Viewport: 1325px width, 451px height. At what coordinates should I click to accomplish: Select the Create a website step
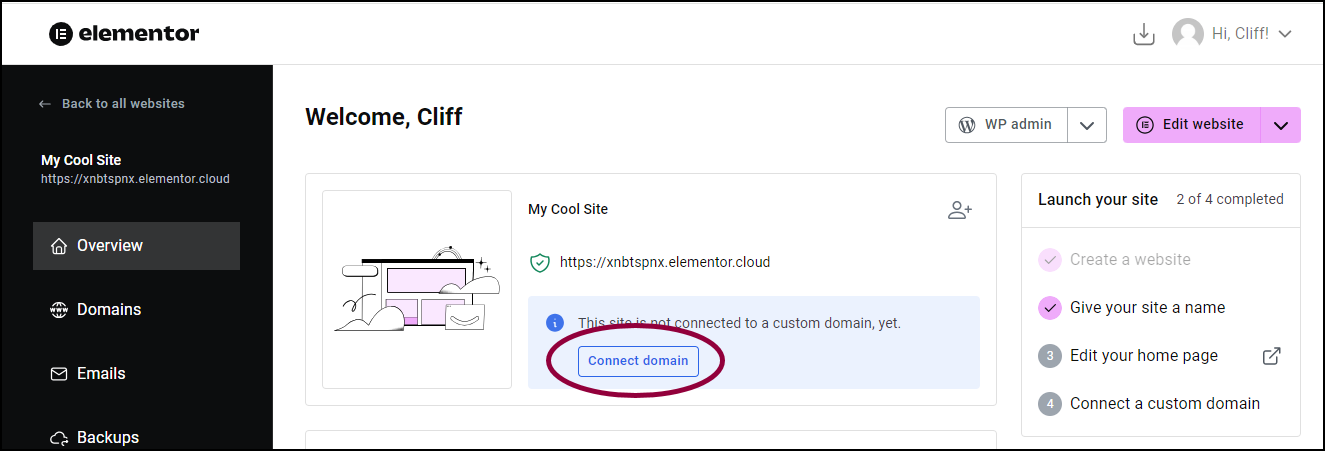[x=1130, y=260]
